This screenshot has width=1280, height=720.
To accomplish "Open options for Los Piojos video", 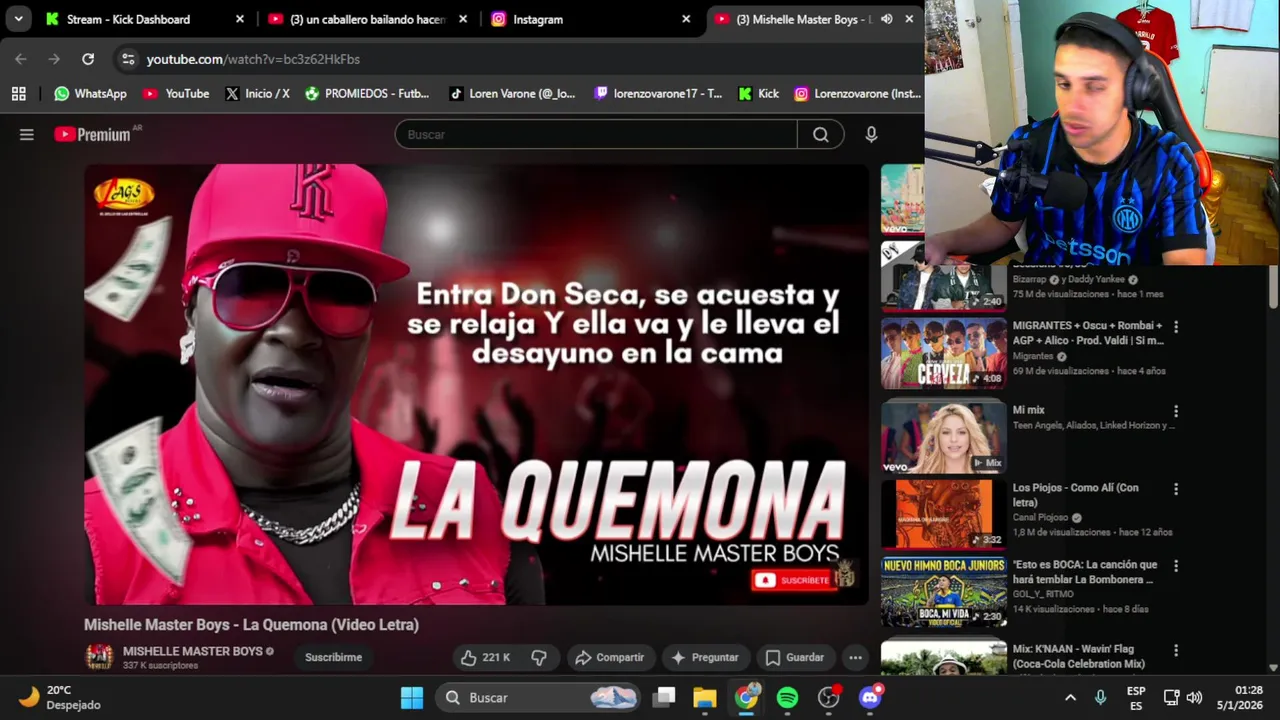I will (1176, 489).
